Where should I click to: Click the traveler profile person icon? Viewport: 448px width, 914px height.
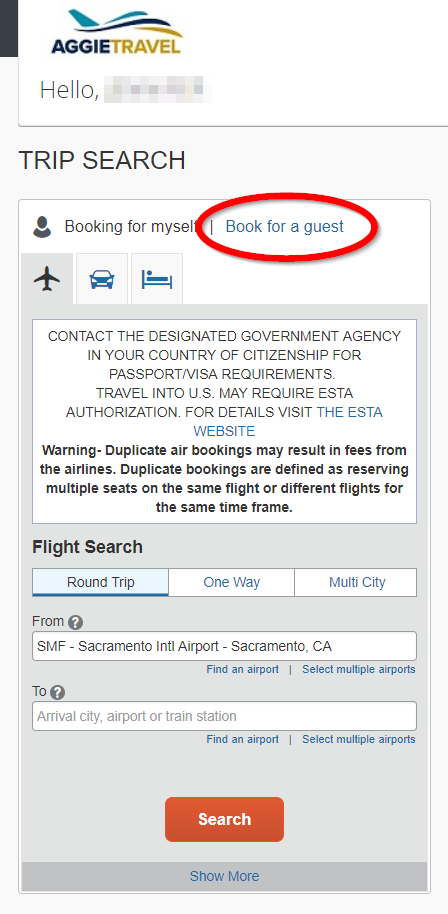tap(43, 227)
